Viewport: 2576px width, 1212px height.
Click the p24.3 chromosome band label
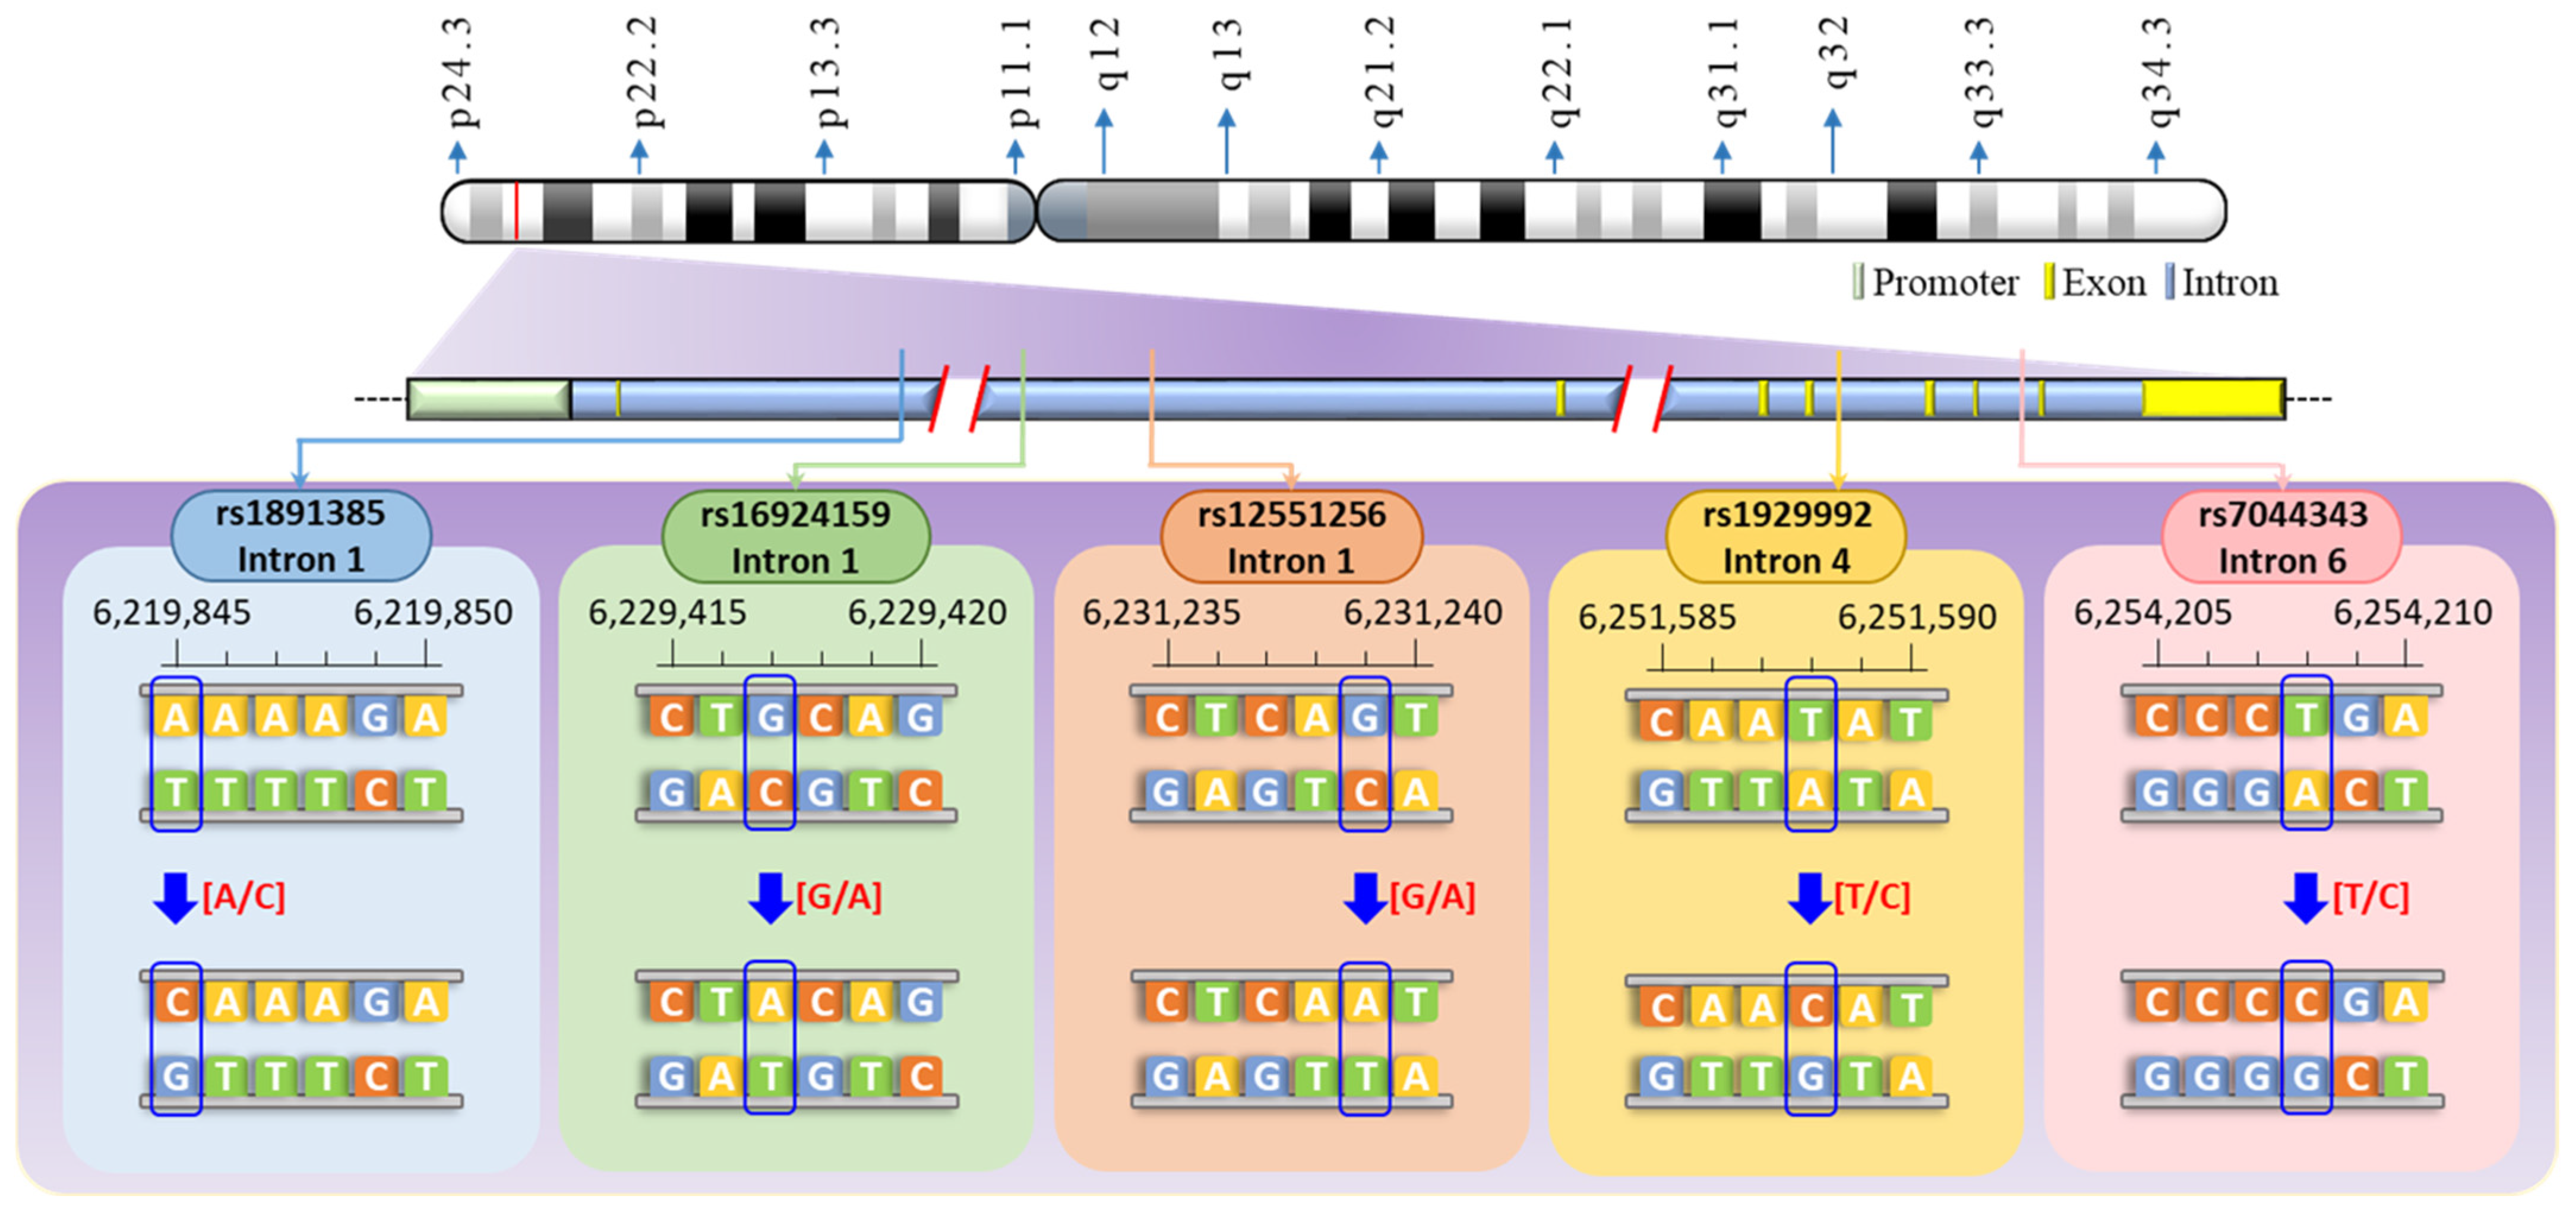point(458,72)
